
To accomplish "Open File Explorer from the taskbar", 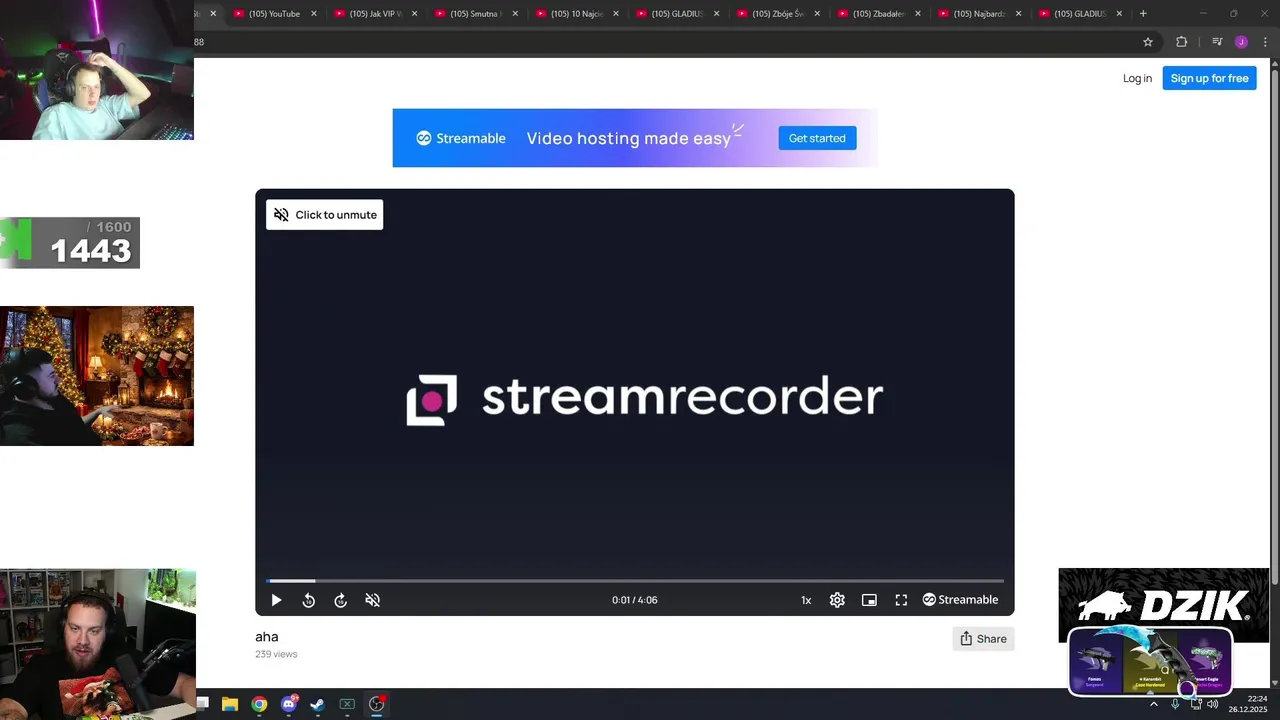I will coord(230,704).
